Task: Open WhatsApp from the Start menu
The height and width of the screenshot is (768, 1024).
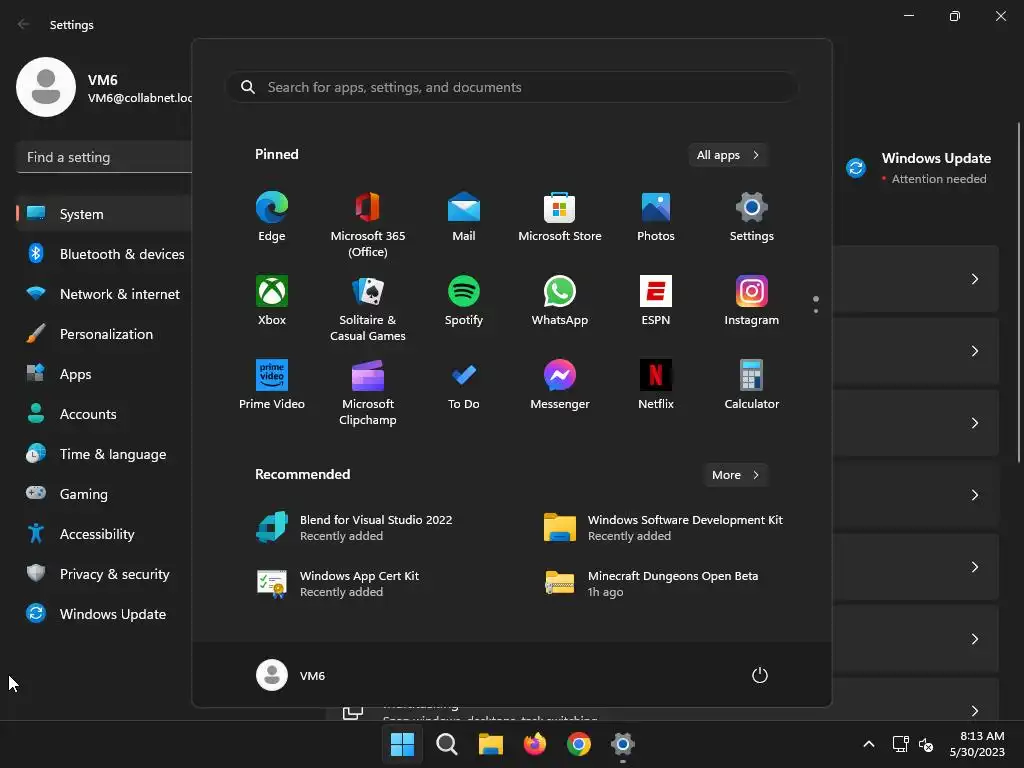Action: click(560, 302)
